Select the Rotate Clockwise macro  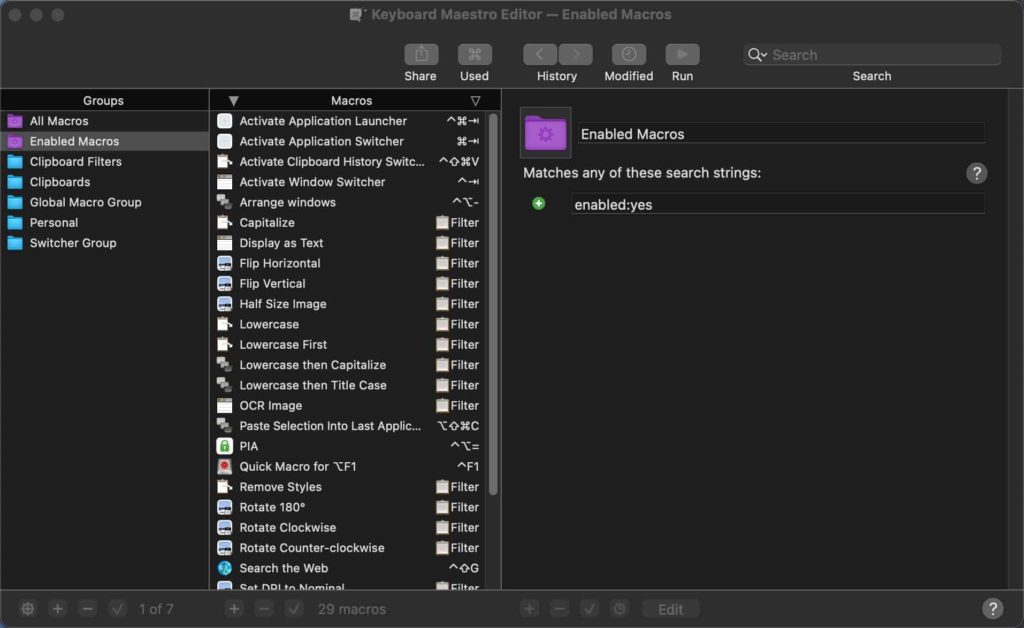[x=349, y=527]
